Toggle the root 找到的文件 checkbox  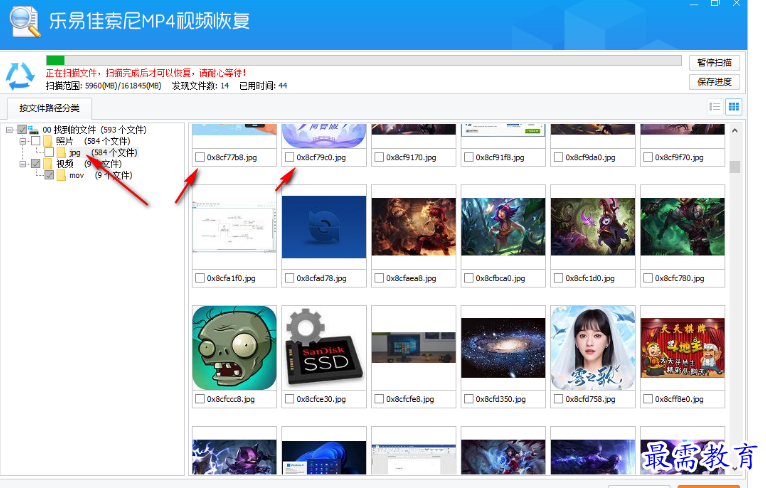point(22,129)
